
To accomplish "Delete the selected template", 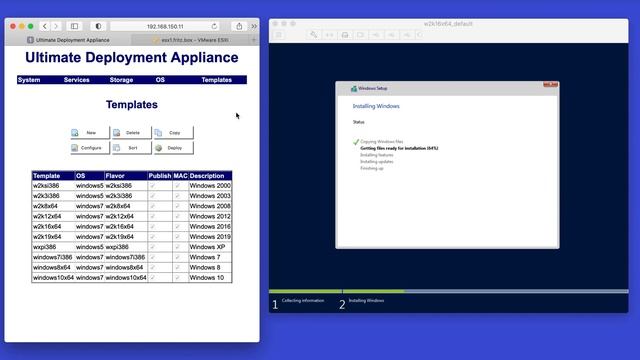I will pyautogui.click(x=132, y=133).
